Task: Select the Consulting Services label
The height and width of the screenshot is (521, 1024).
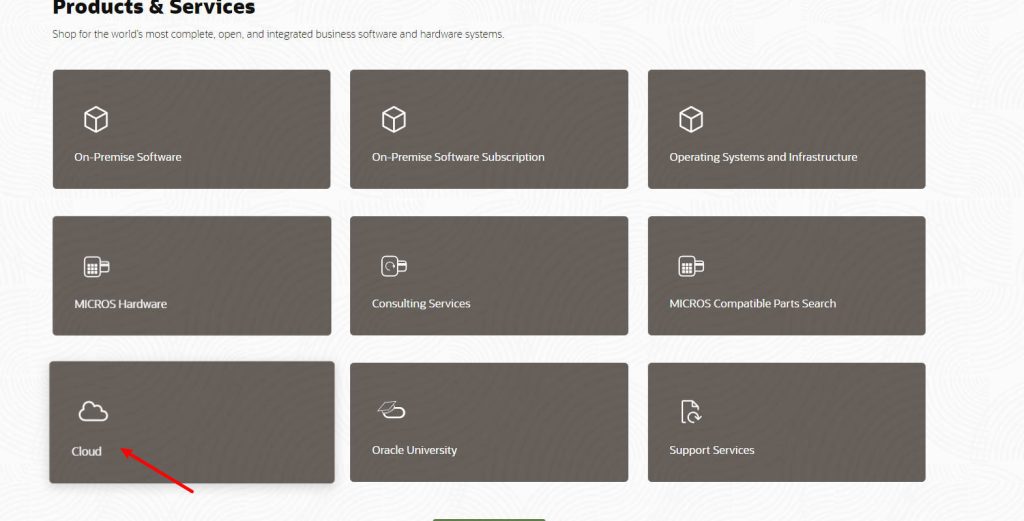Action: click(x=421, y=304)
